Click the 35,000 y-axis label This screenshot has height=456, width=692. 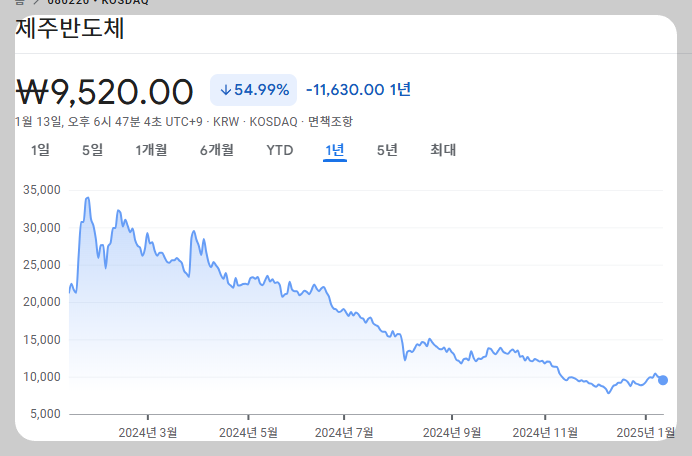[x=42, y=190]
